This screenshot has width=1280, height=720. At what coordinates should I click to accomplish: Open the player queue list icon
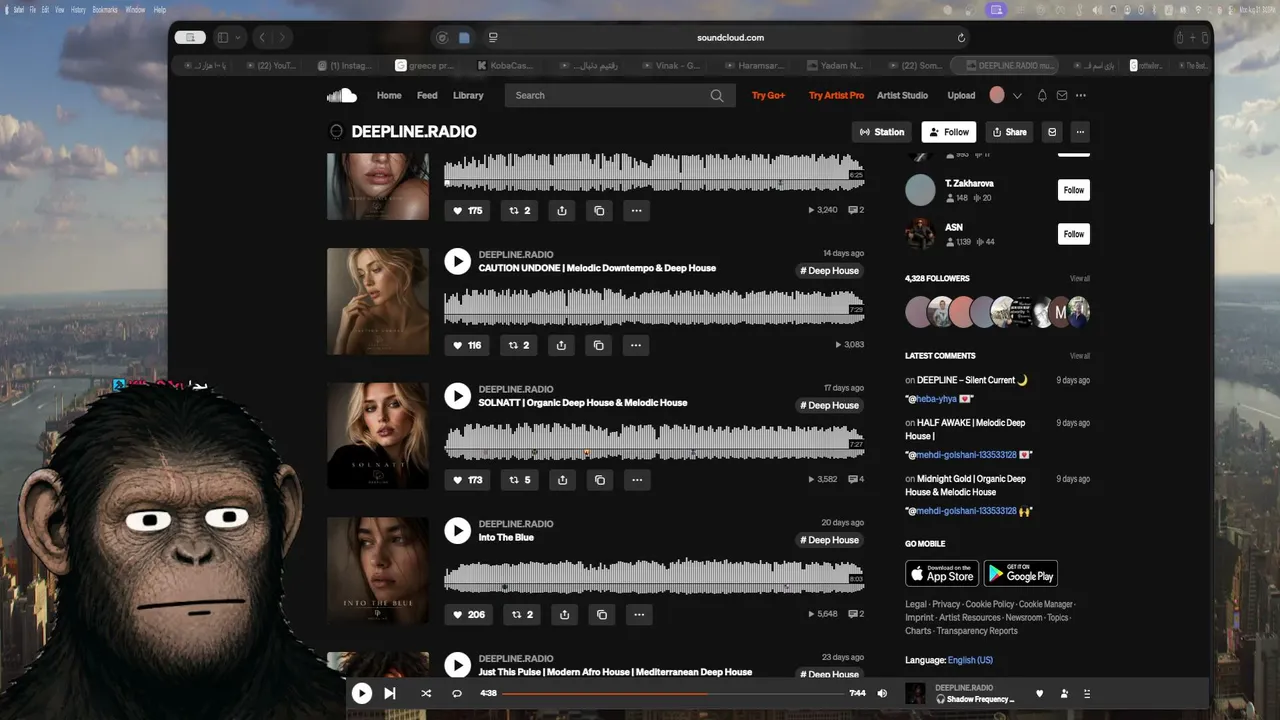[1087, 694]
